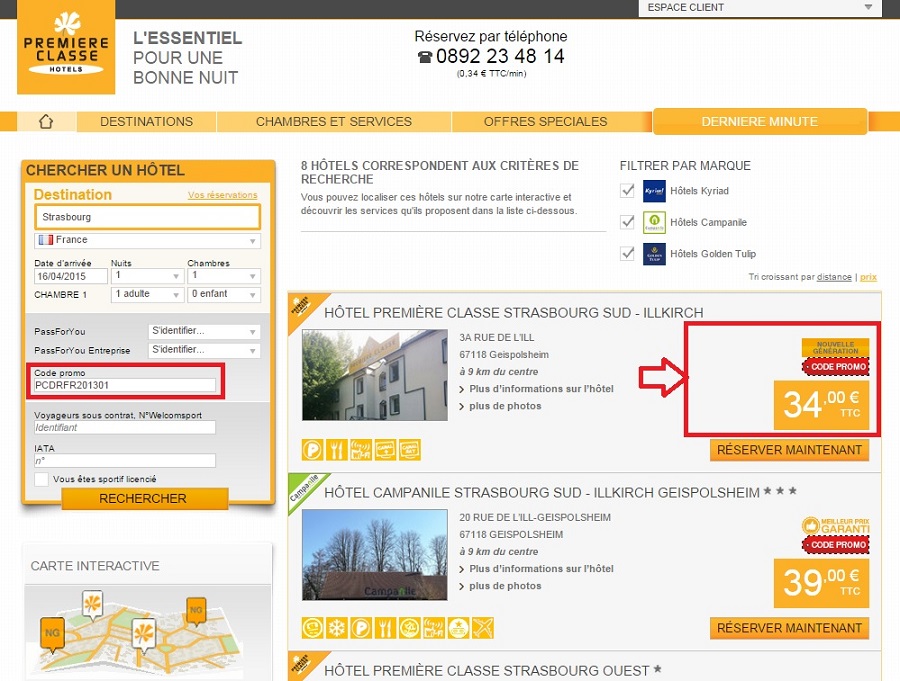Open the Chambres et Services menu
Viewport: 900px width, 681px height.
tap(334, 122)
